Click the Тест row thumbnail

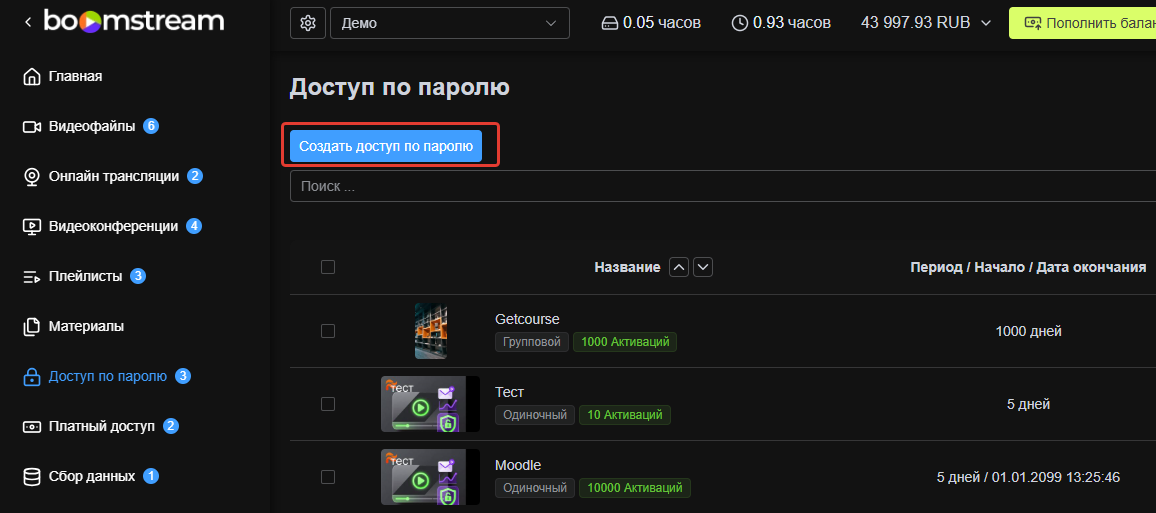coord(431,404)
